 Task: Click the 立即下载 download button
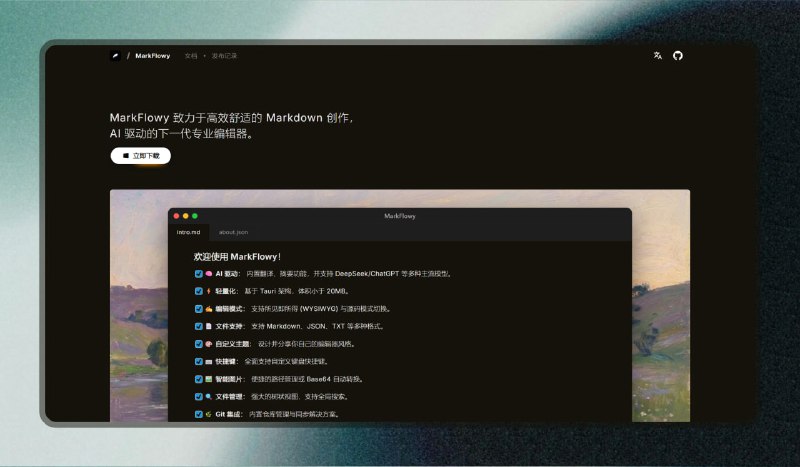pyautogui.click(x=141, y=156)
